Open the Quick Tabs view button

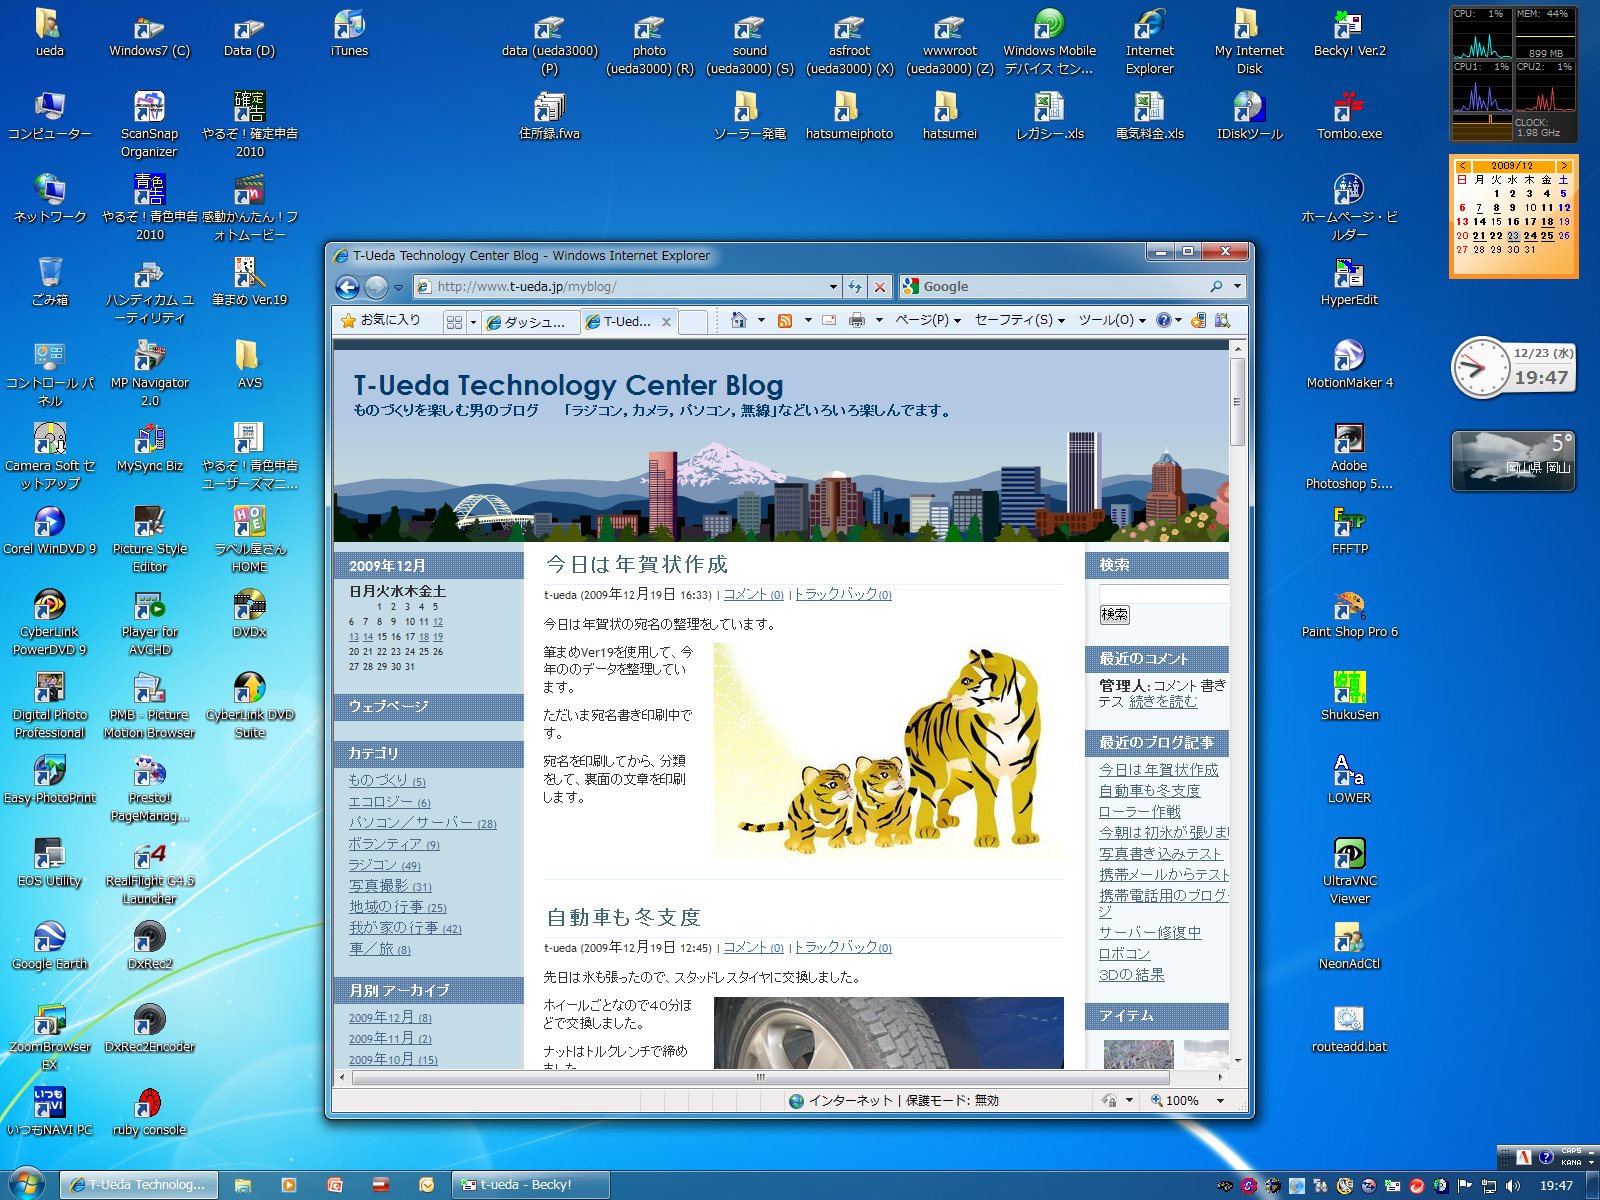pyautogui.click(x=455, y=321)
